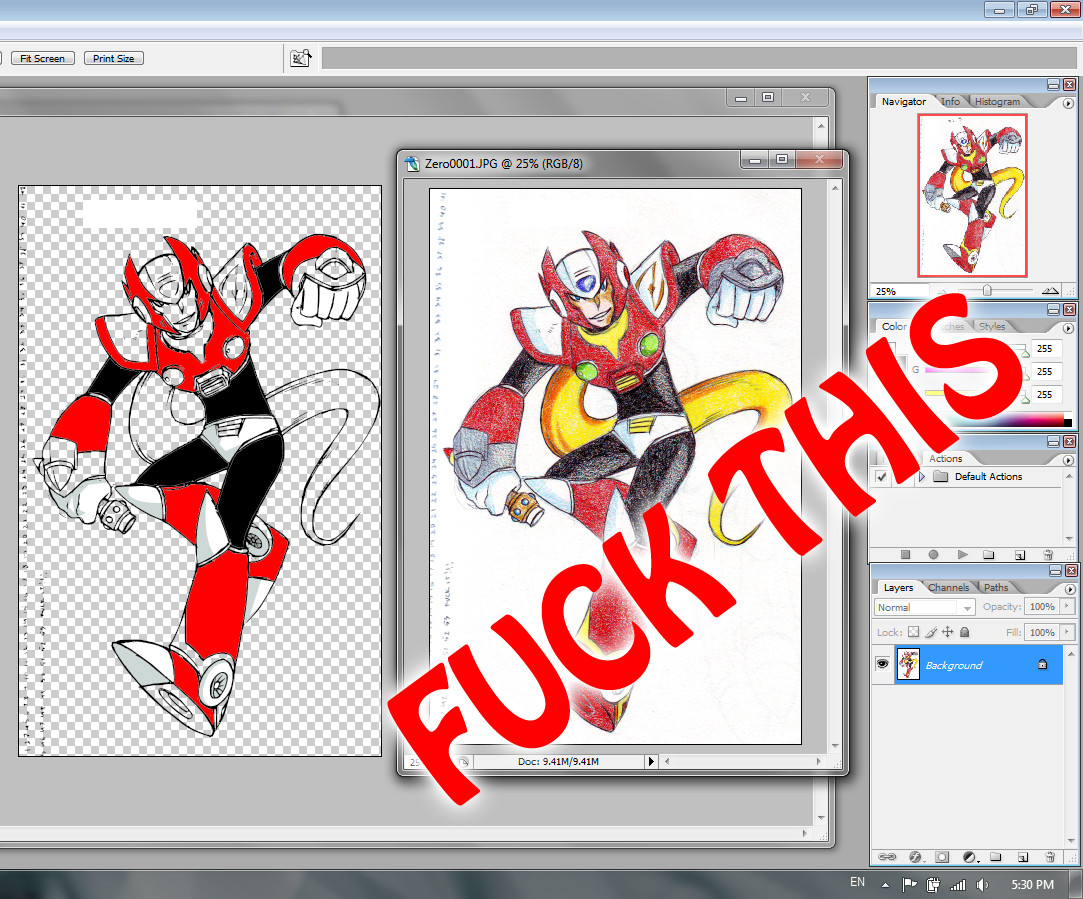Select the Actions tab
Image resolution: width=1083 pixels, height=899 pixels.
945,458
